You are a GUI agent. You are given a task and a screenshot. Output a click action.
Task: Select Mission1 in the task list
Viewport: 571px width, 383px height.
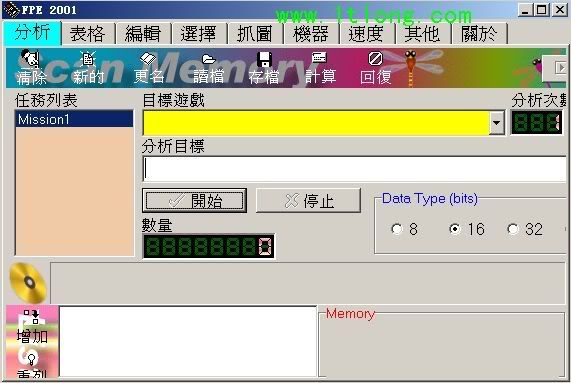click(74, 119)
